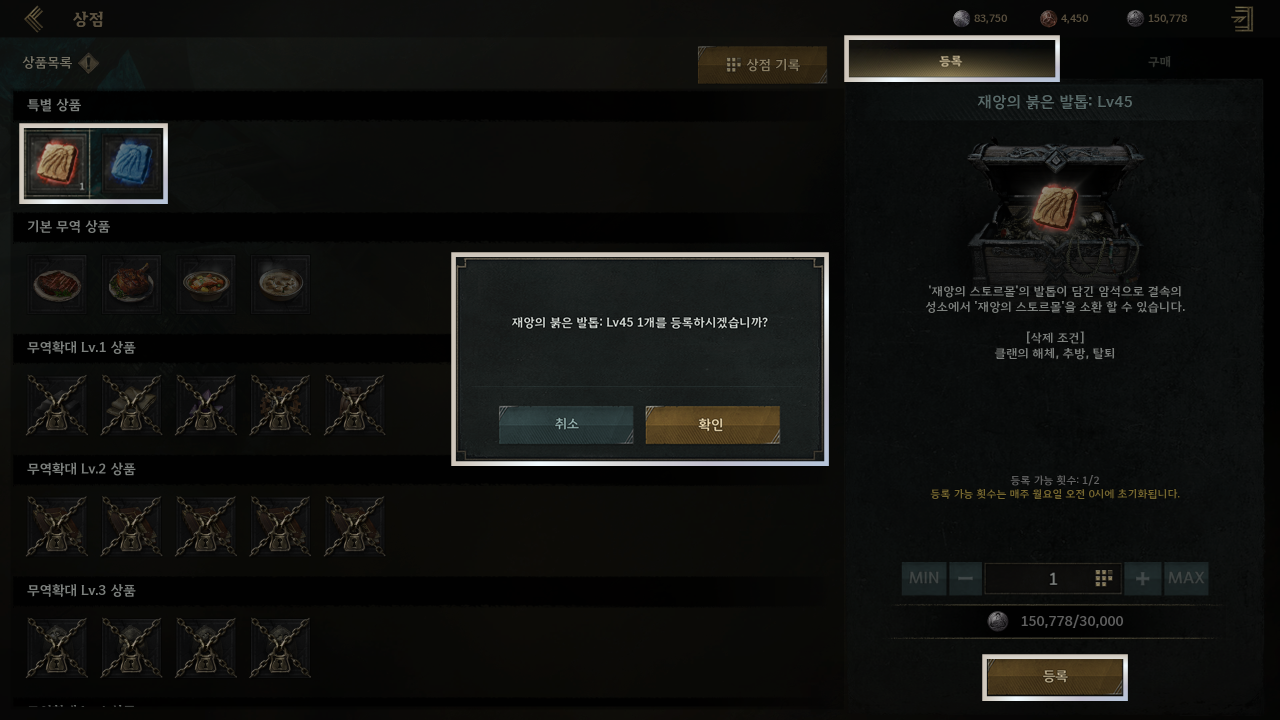Viewport: 1280px width, 720px height.
Task: Switch to the 등록 tab
Action: [951, 61]
